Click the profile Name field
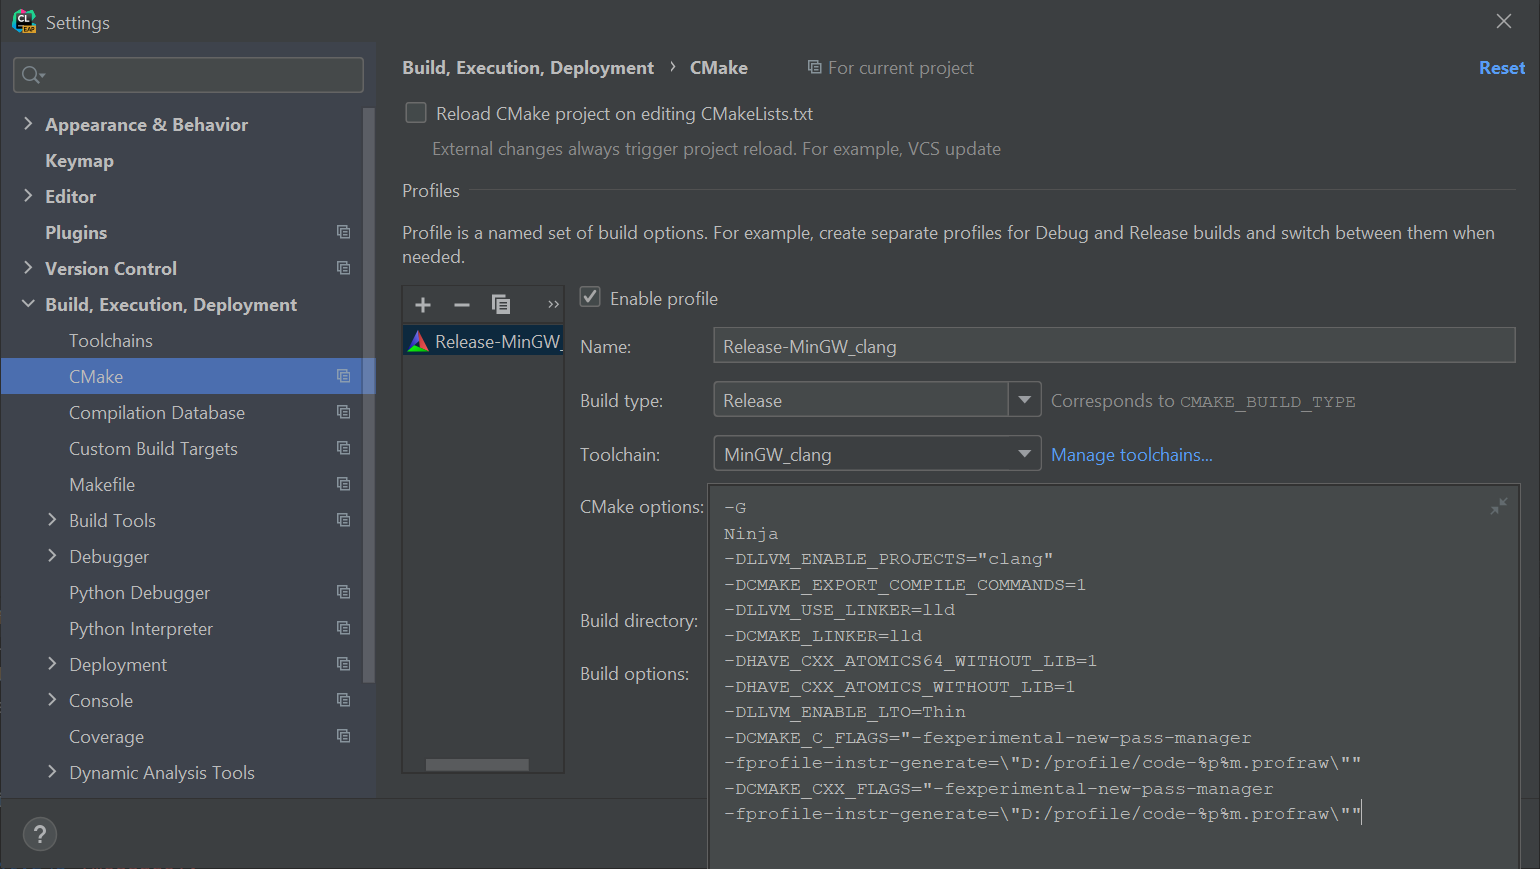 pyautogui.click(x=1114, y=346)
